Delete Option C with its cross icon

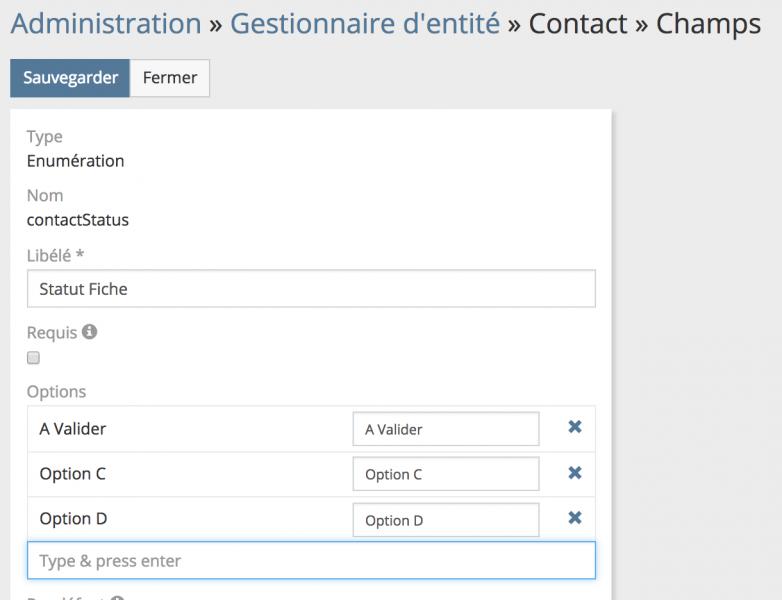point(575,473)
